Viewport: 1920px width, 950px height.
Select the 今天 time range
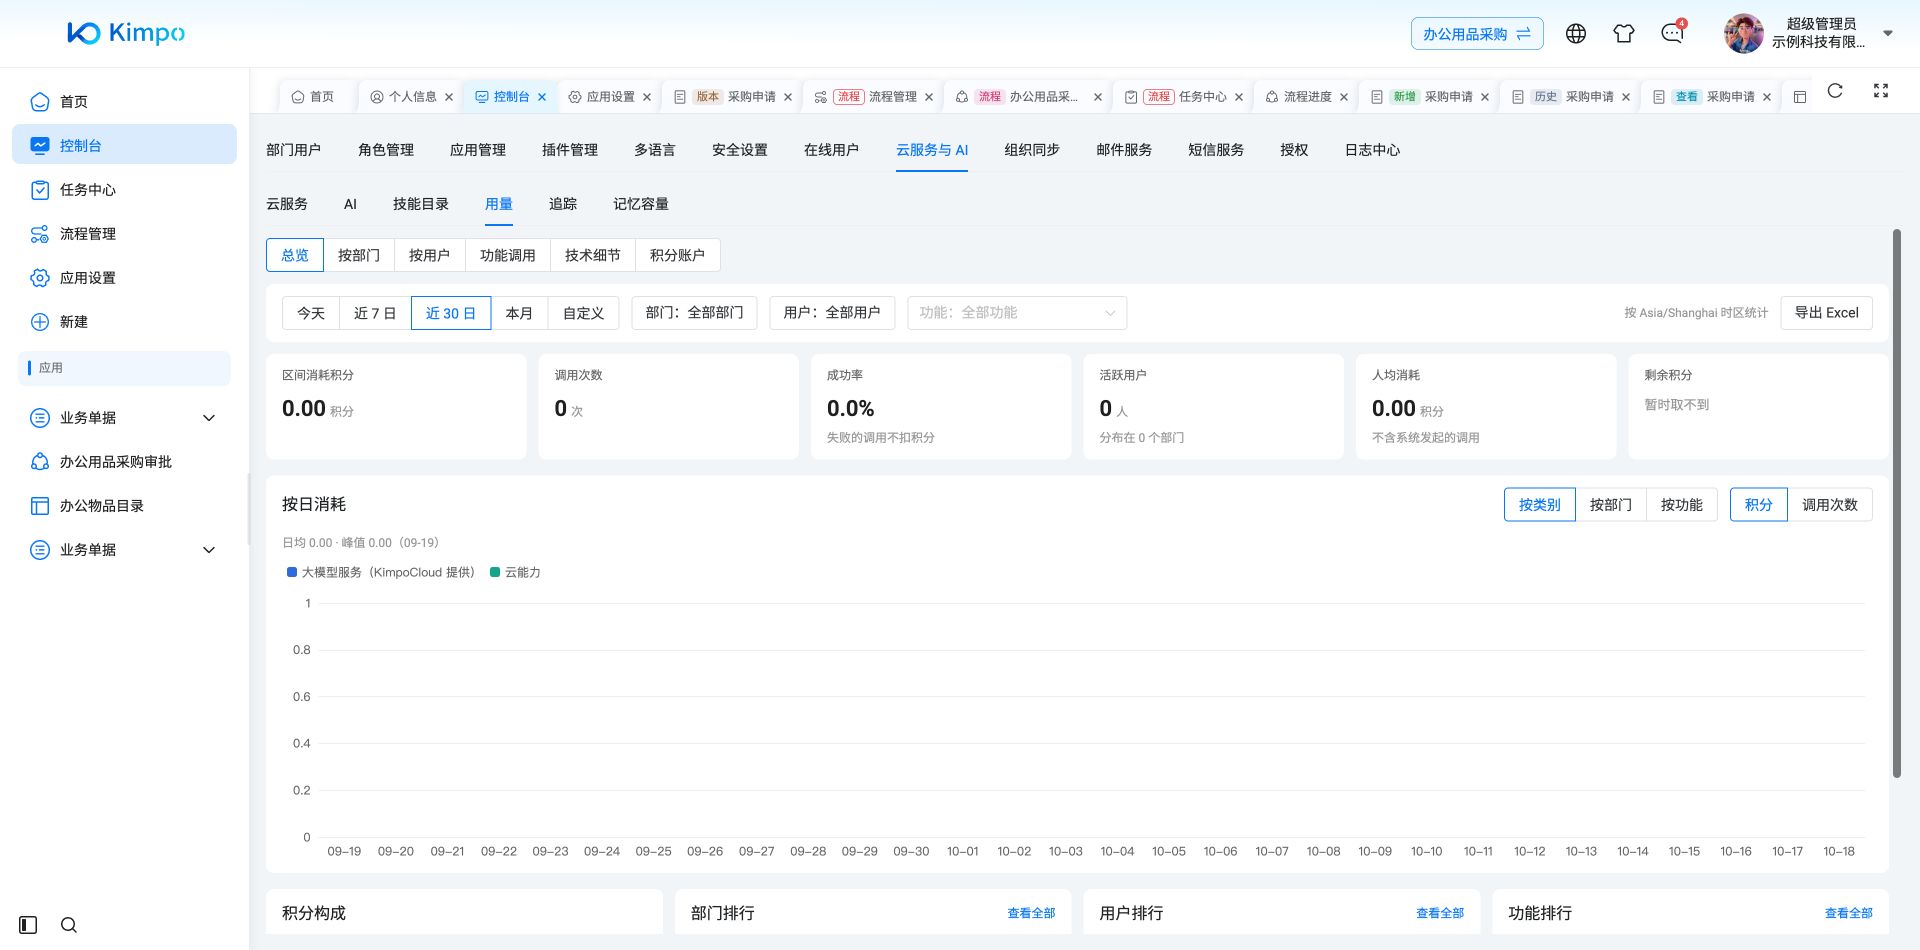click(x=311, y=313)
